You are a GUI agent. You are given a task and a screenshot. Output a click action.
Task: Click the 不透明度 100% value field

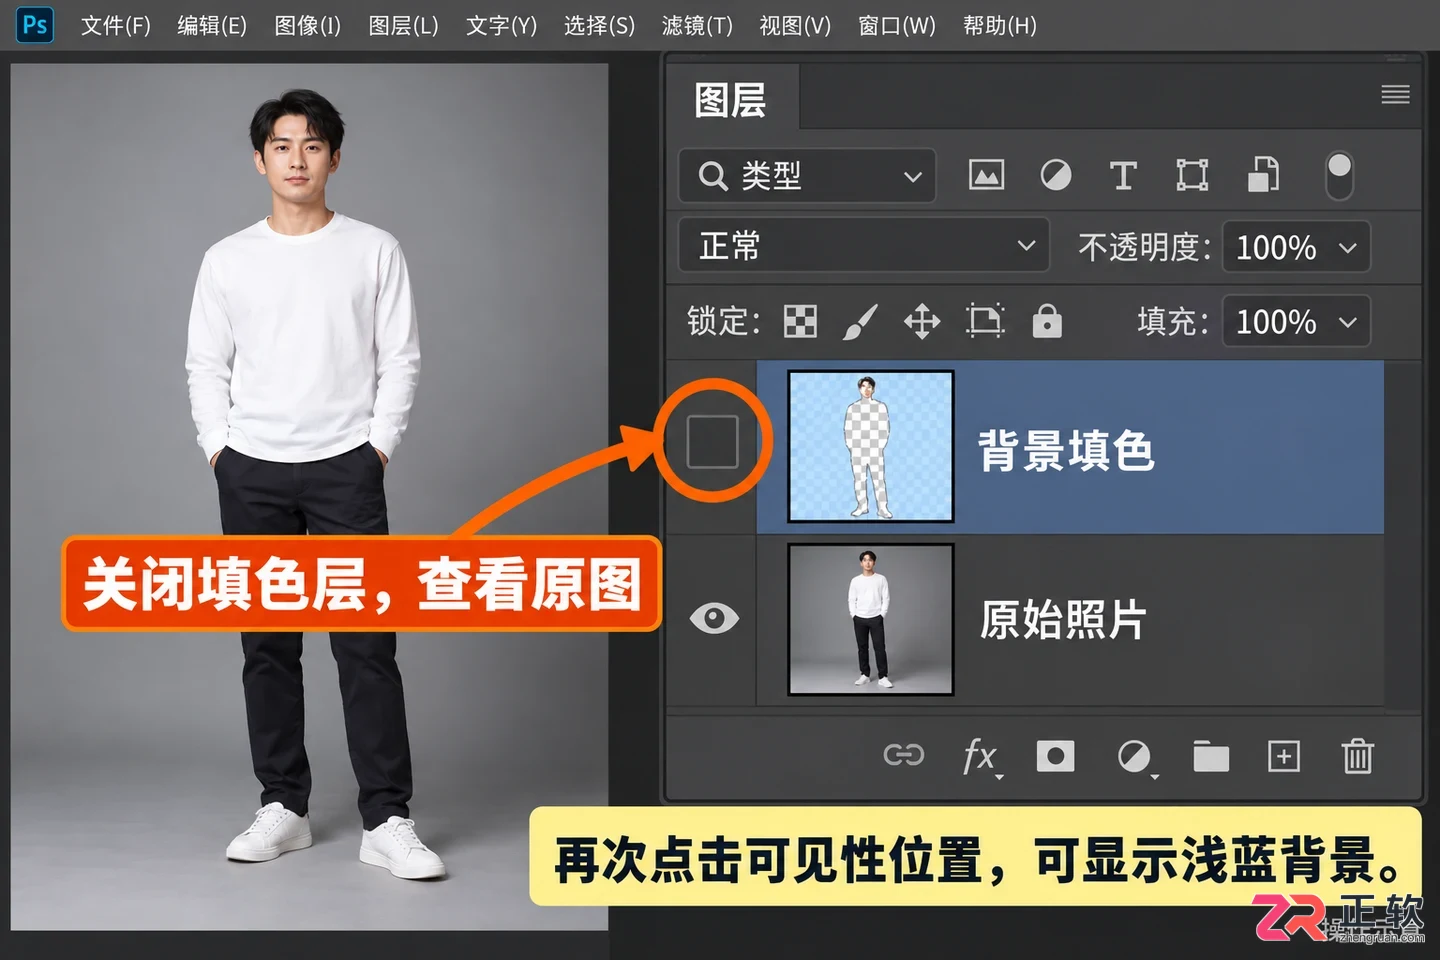pyautogui.click(x=1276, y=247)
